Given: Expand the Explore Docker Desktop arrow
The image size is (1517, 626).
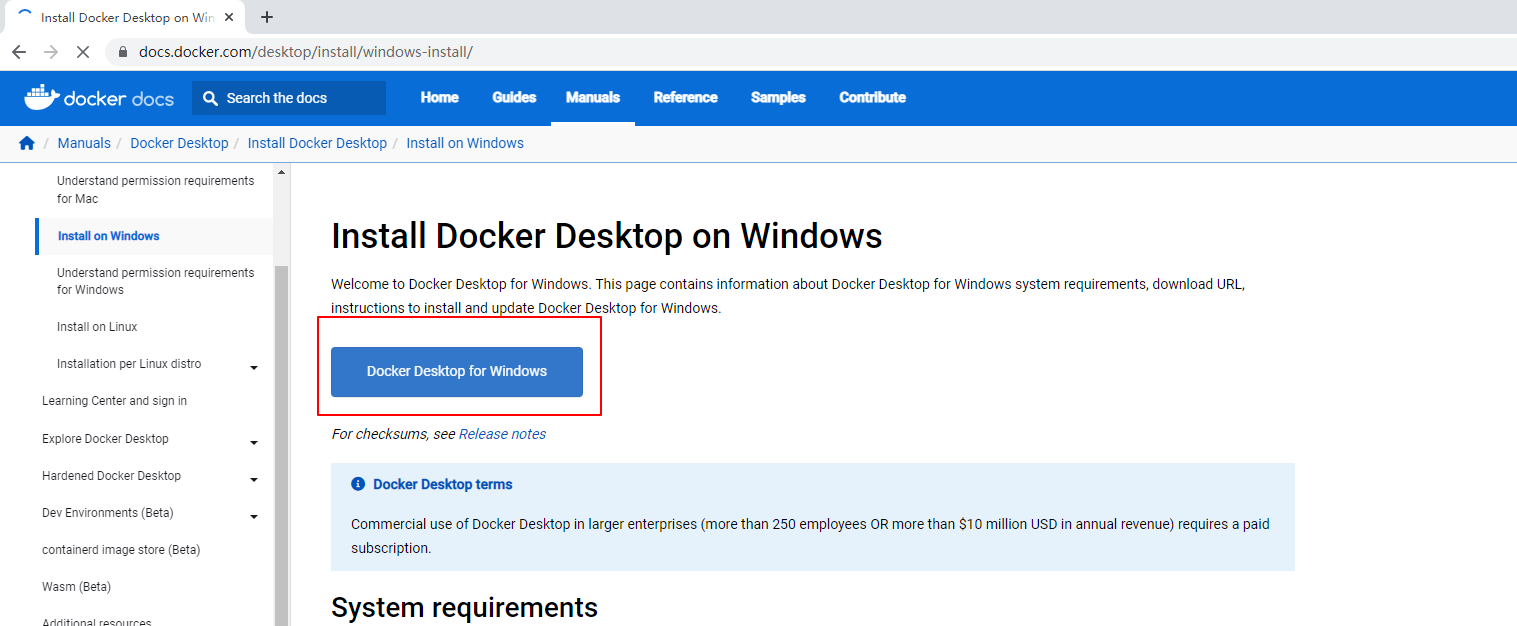Looking at the screenshot, I should (x=254, y=443).
